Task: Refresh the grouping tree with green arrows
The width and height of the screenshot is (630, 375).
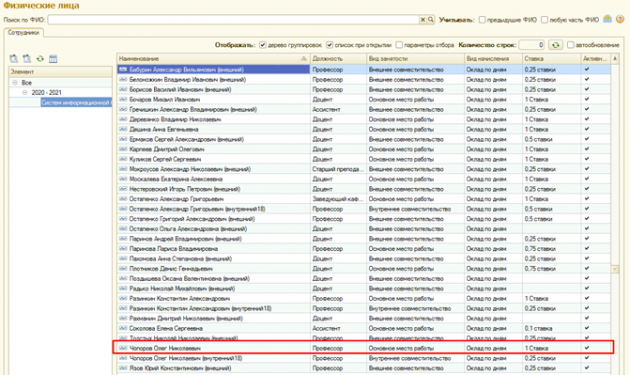Action: point(40,59)
